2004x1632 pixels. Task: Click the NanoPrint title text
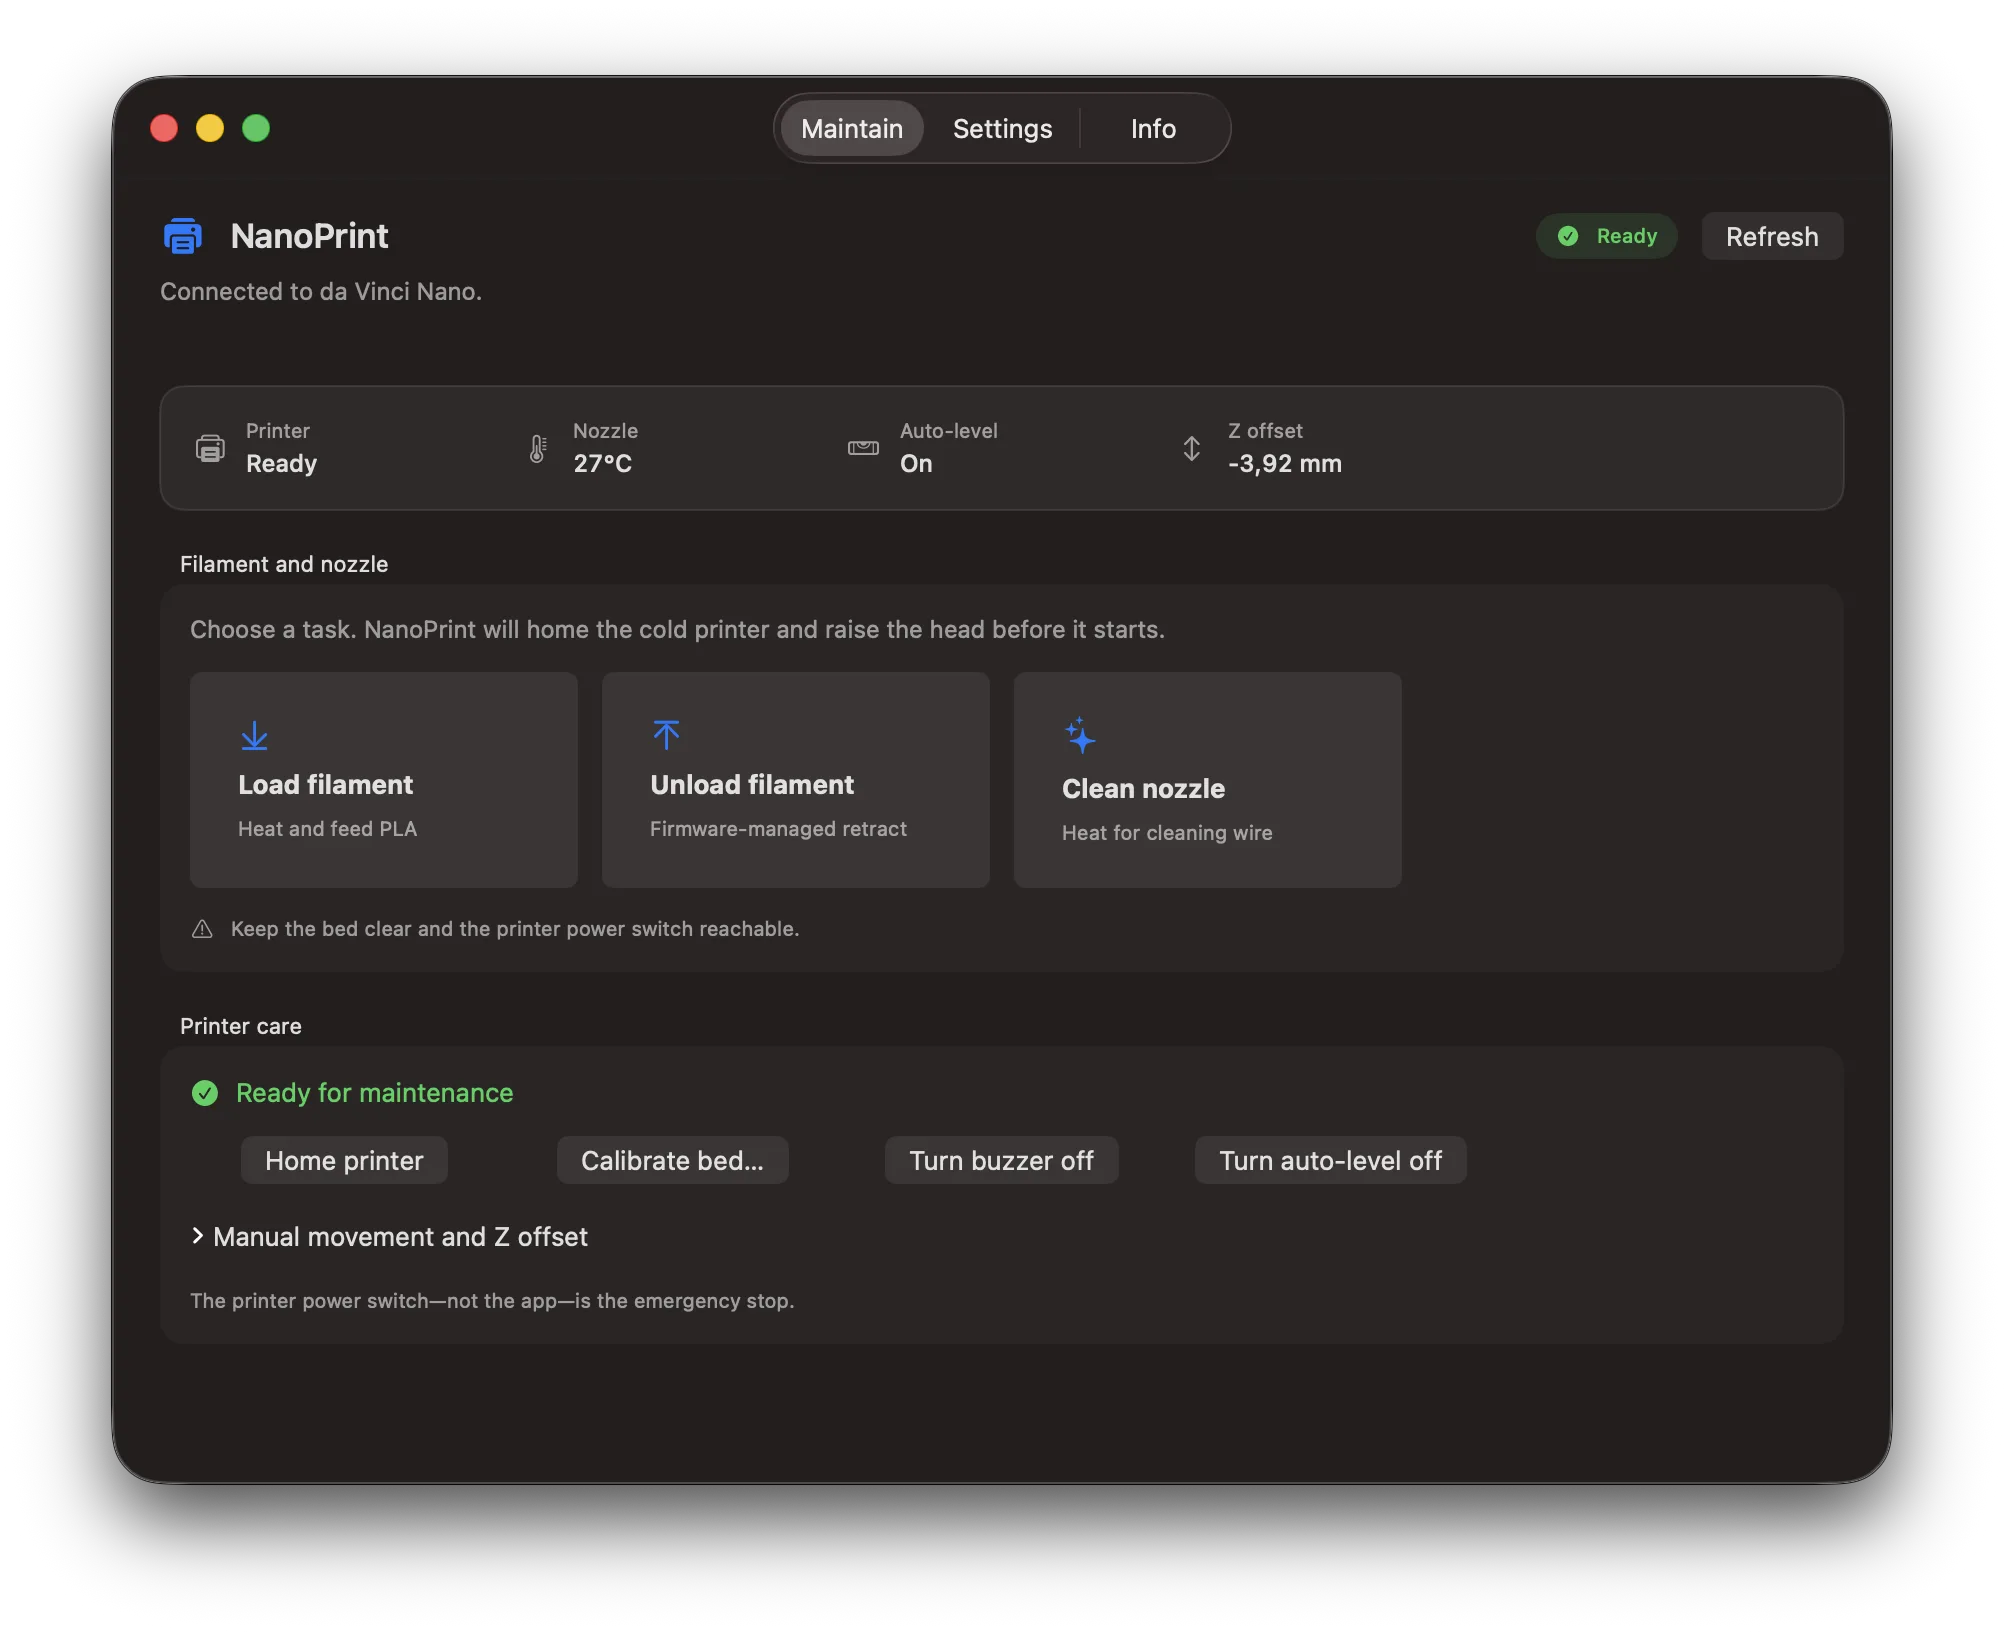310,236
